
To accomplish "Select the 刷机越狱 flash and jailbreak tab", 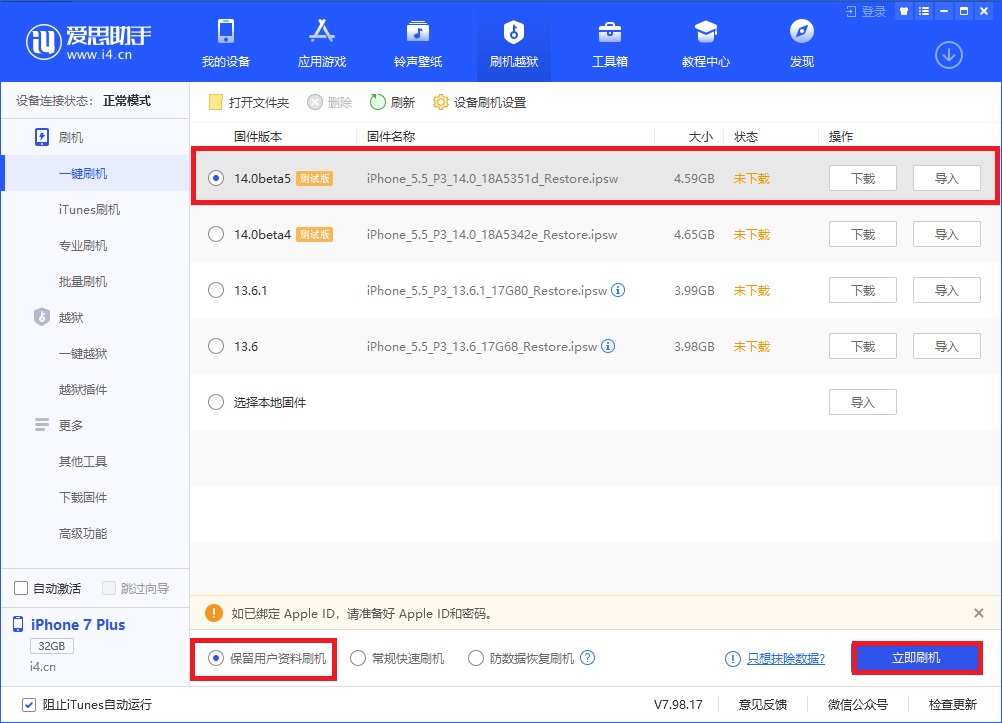I will [514, 43].
